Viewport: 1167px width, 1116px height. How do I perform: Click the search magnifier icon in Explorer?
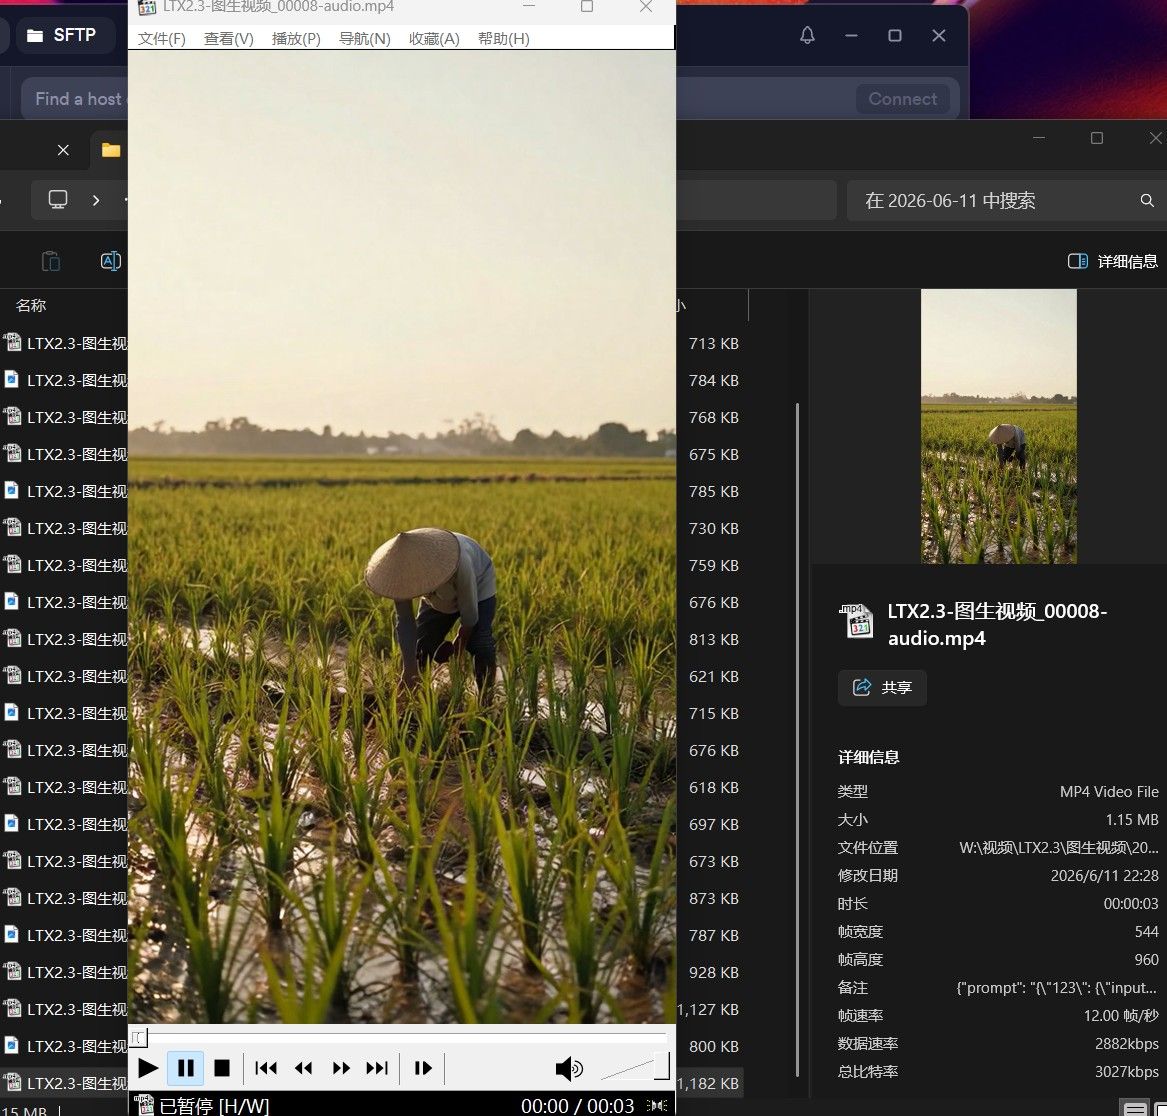[x=1147, y=200]
